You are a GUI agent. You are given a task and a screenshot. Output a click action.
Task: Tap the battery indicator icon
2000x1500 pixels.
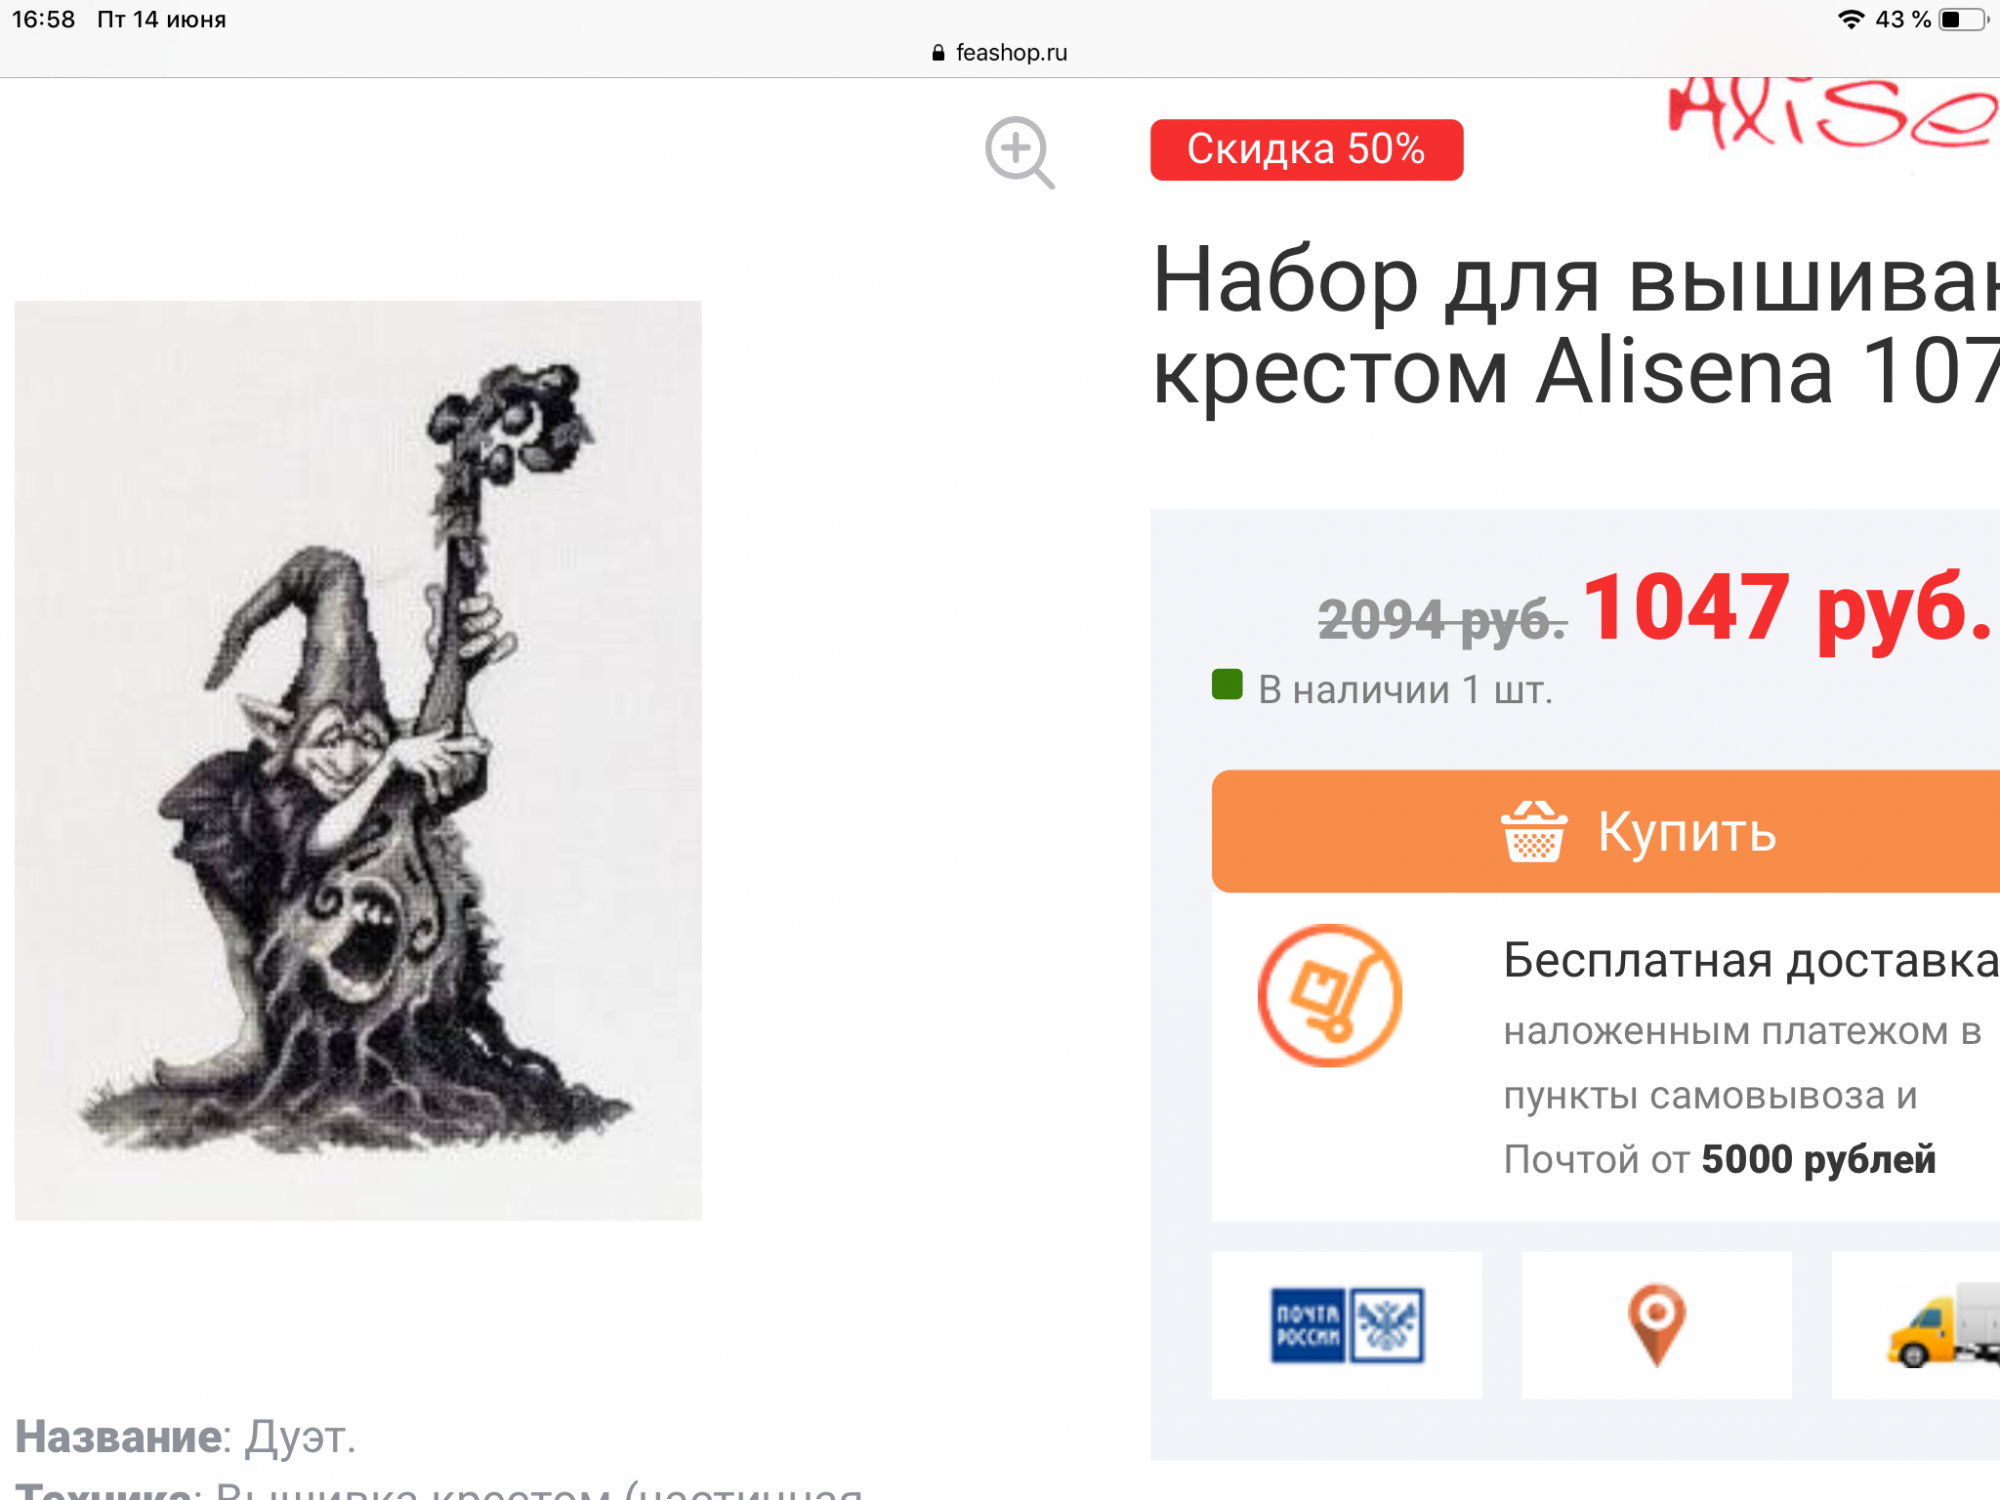(x=1964, y=19)
